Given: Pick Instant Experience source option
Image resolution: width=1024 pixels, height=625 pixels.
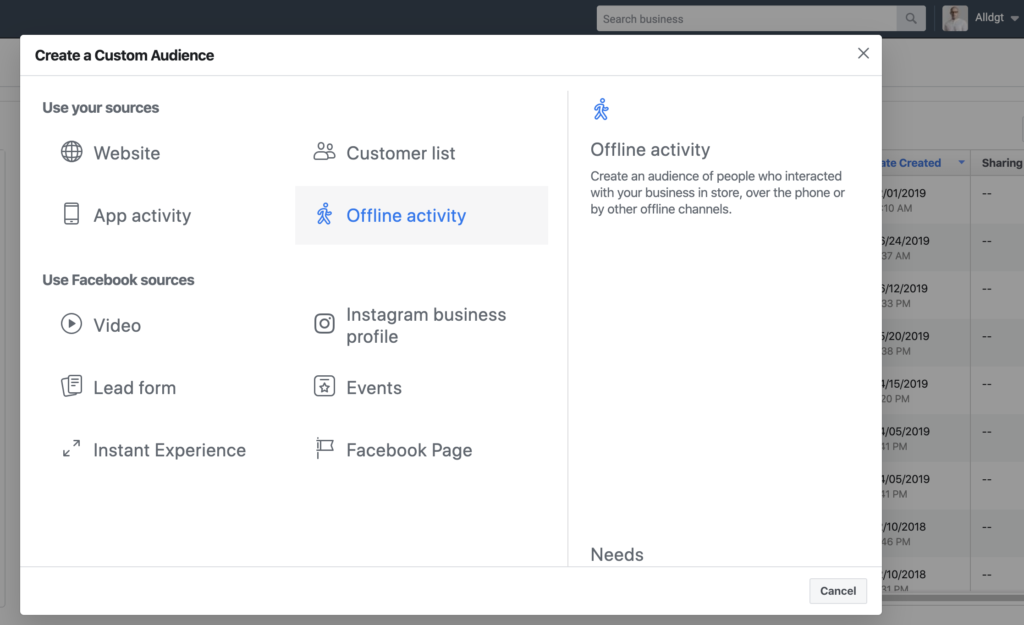Looking at the screenshot, I should [170, 450].
